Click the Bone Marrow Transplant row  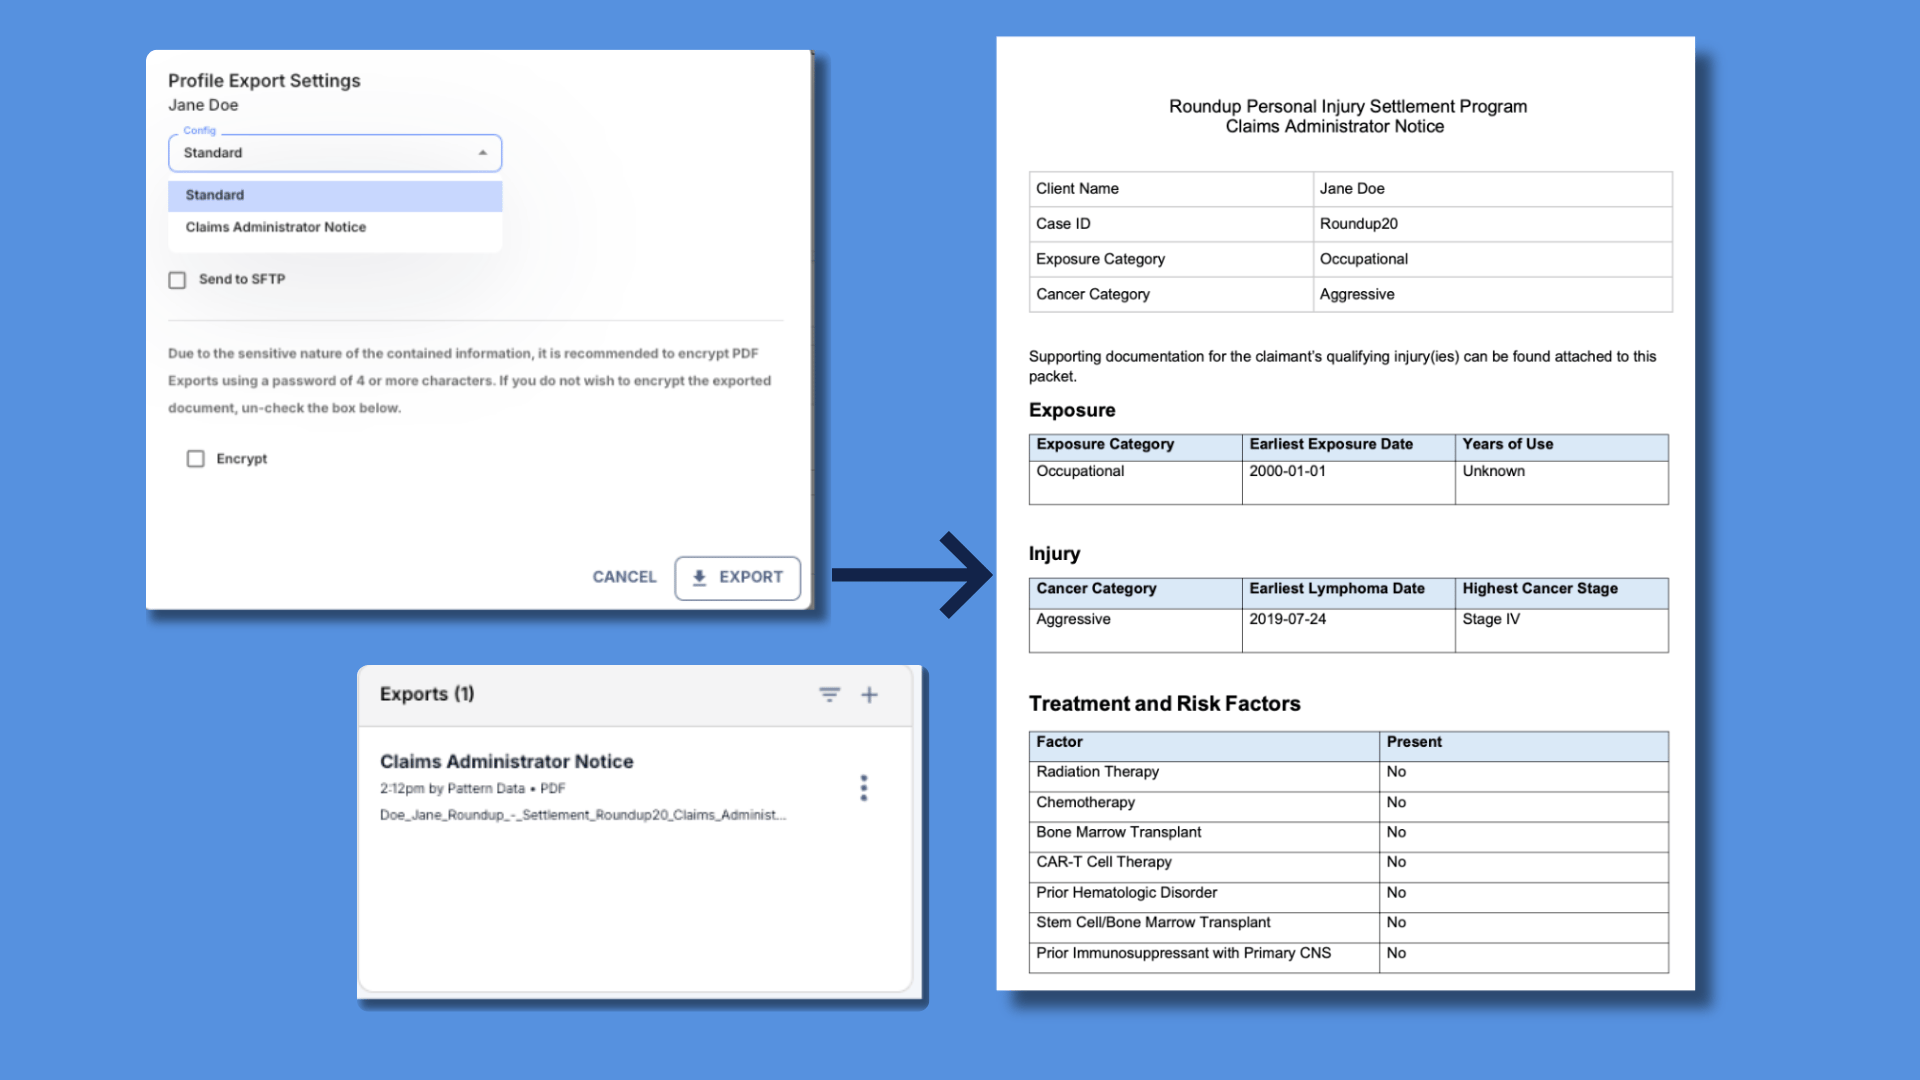(1348, 837)
